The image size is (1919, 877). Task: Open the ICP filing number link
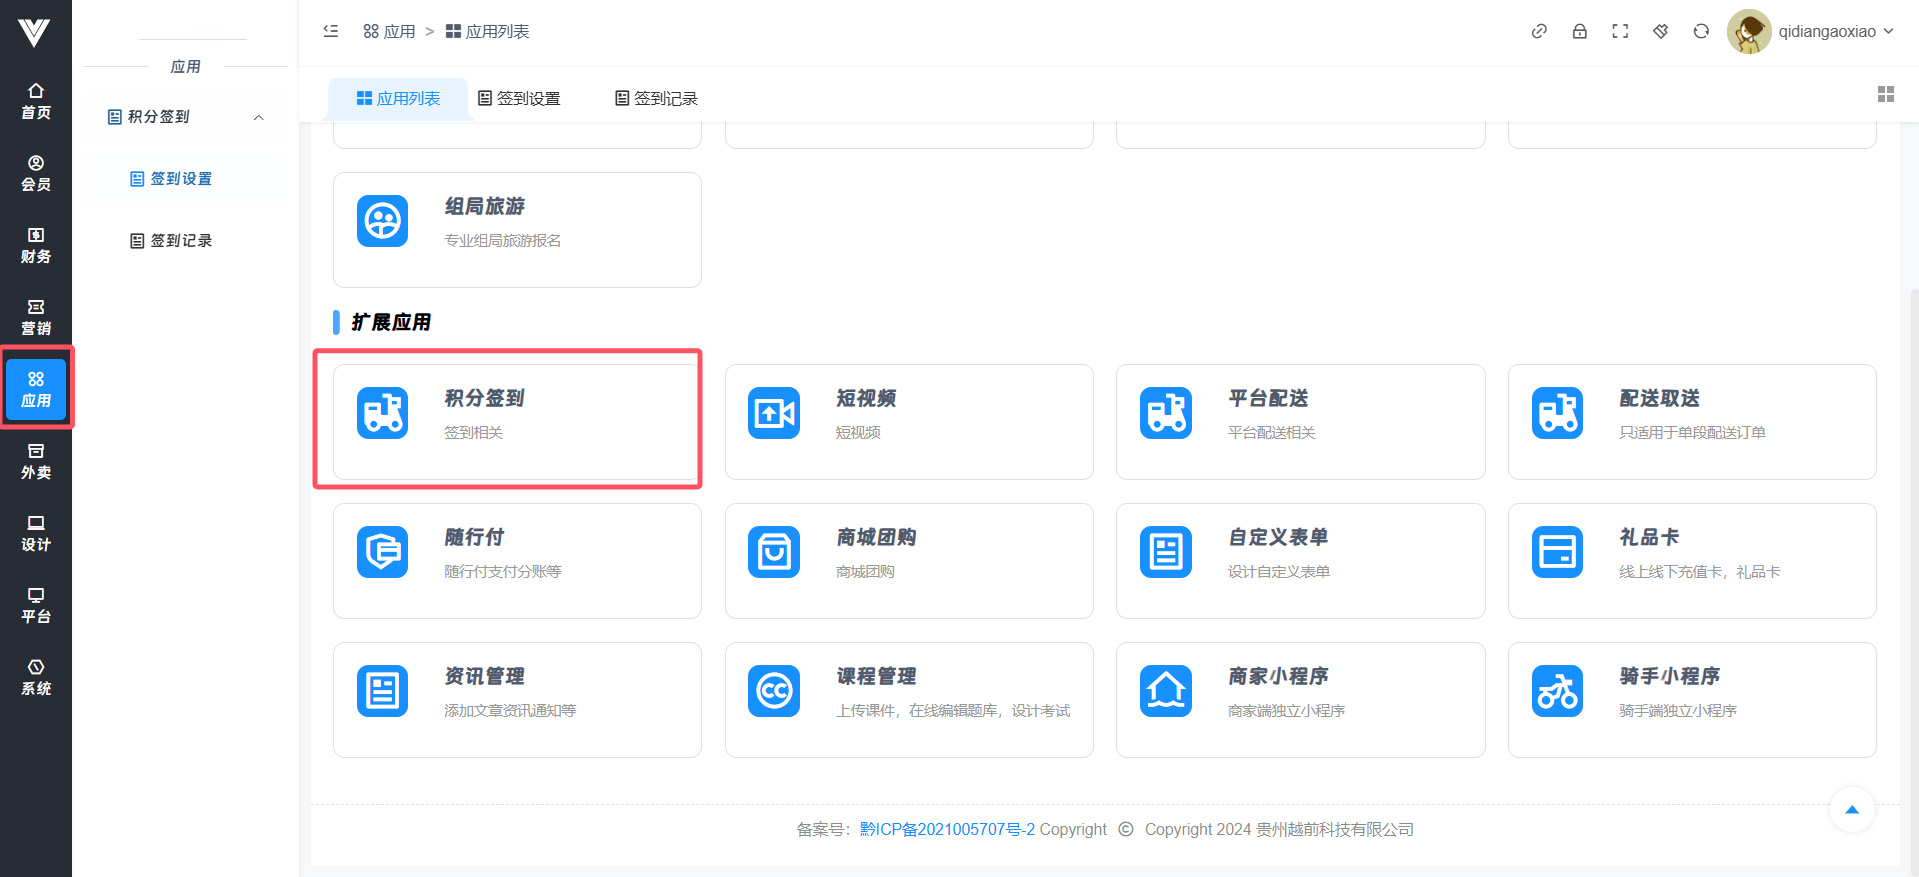946,829
